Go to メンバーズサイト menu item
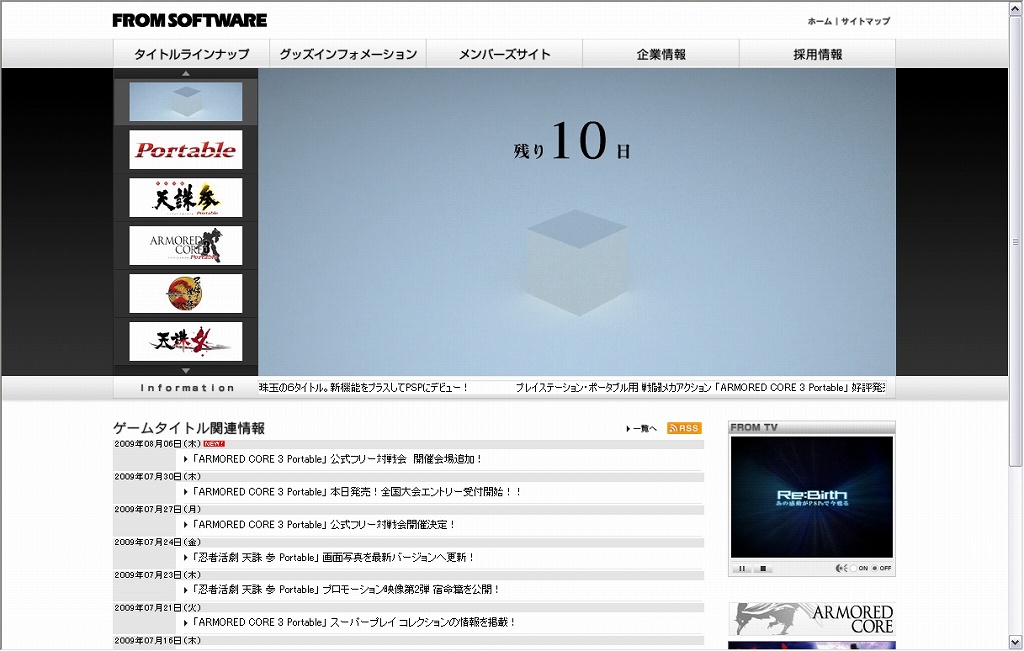 (x=504, y=54)
